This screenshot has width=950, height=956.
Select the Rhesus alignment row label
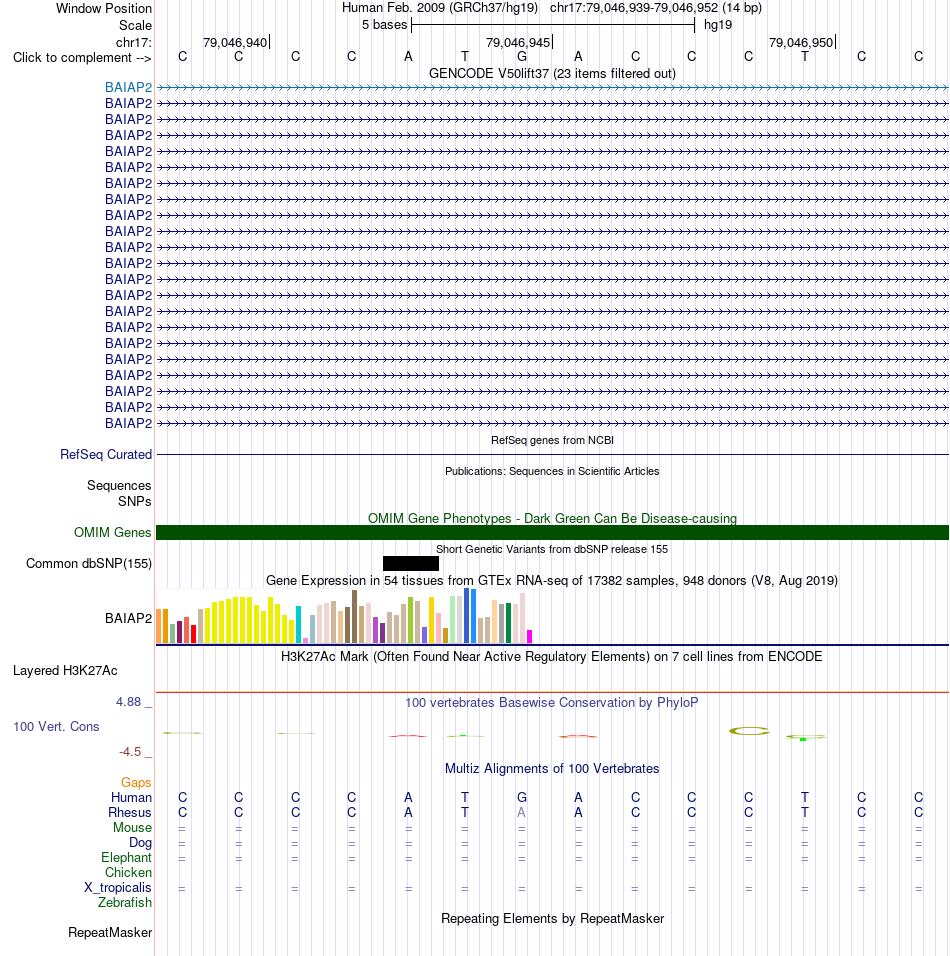click(x=129, y=813)
